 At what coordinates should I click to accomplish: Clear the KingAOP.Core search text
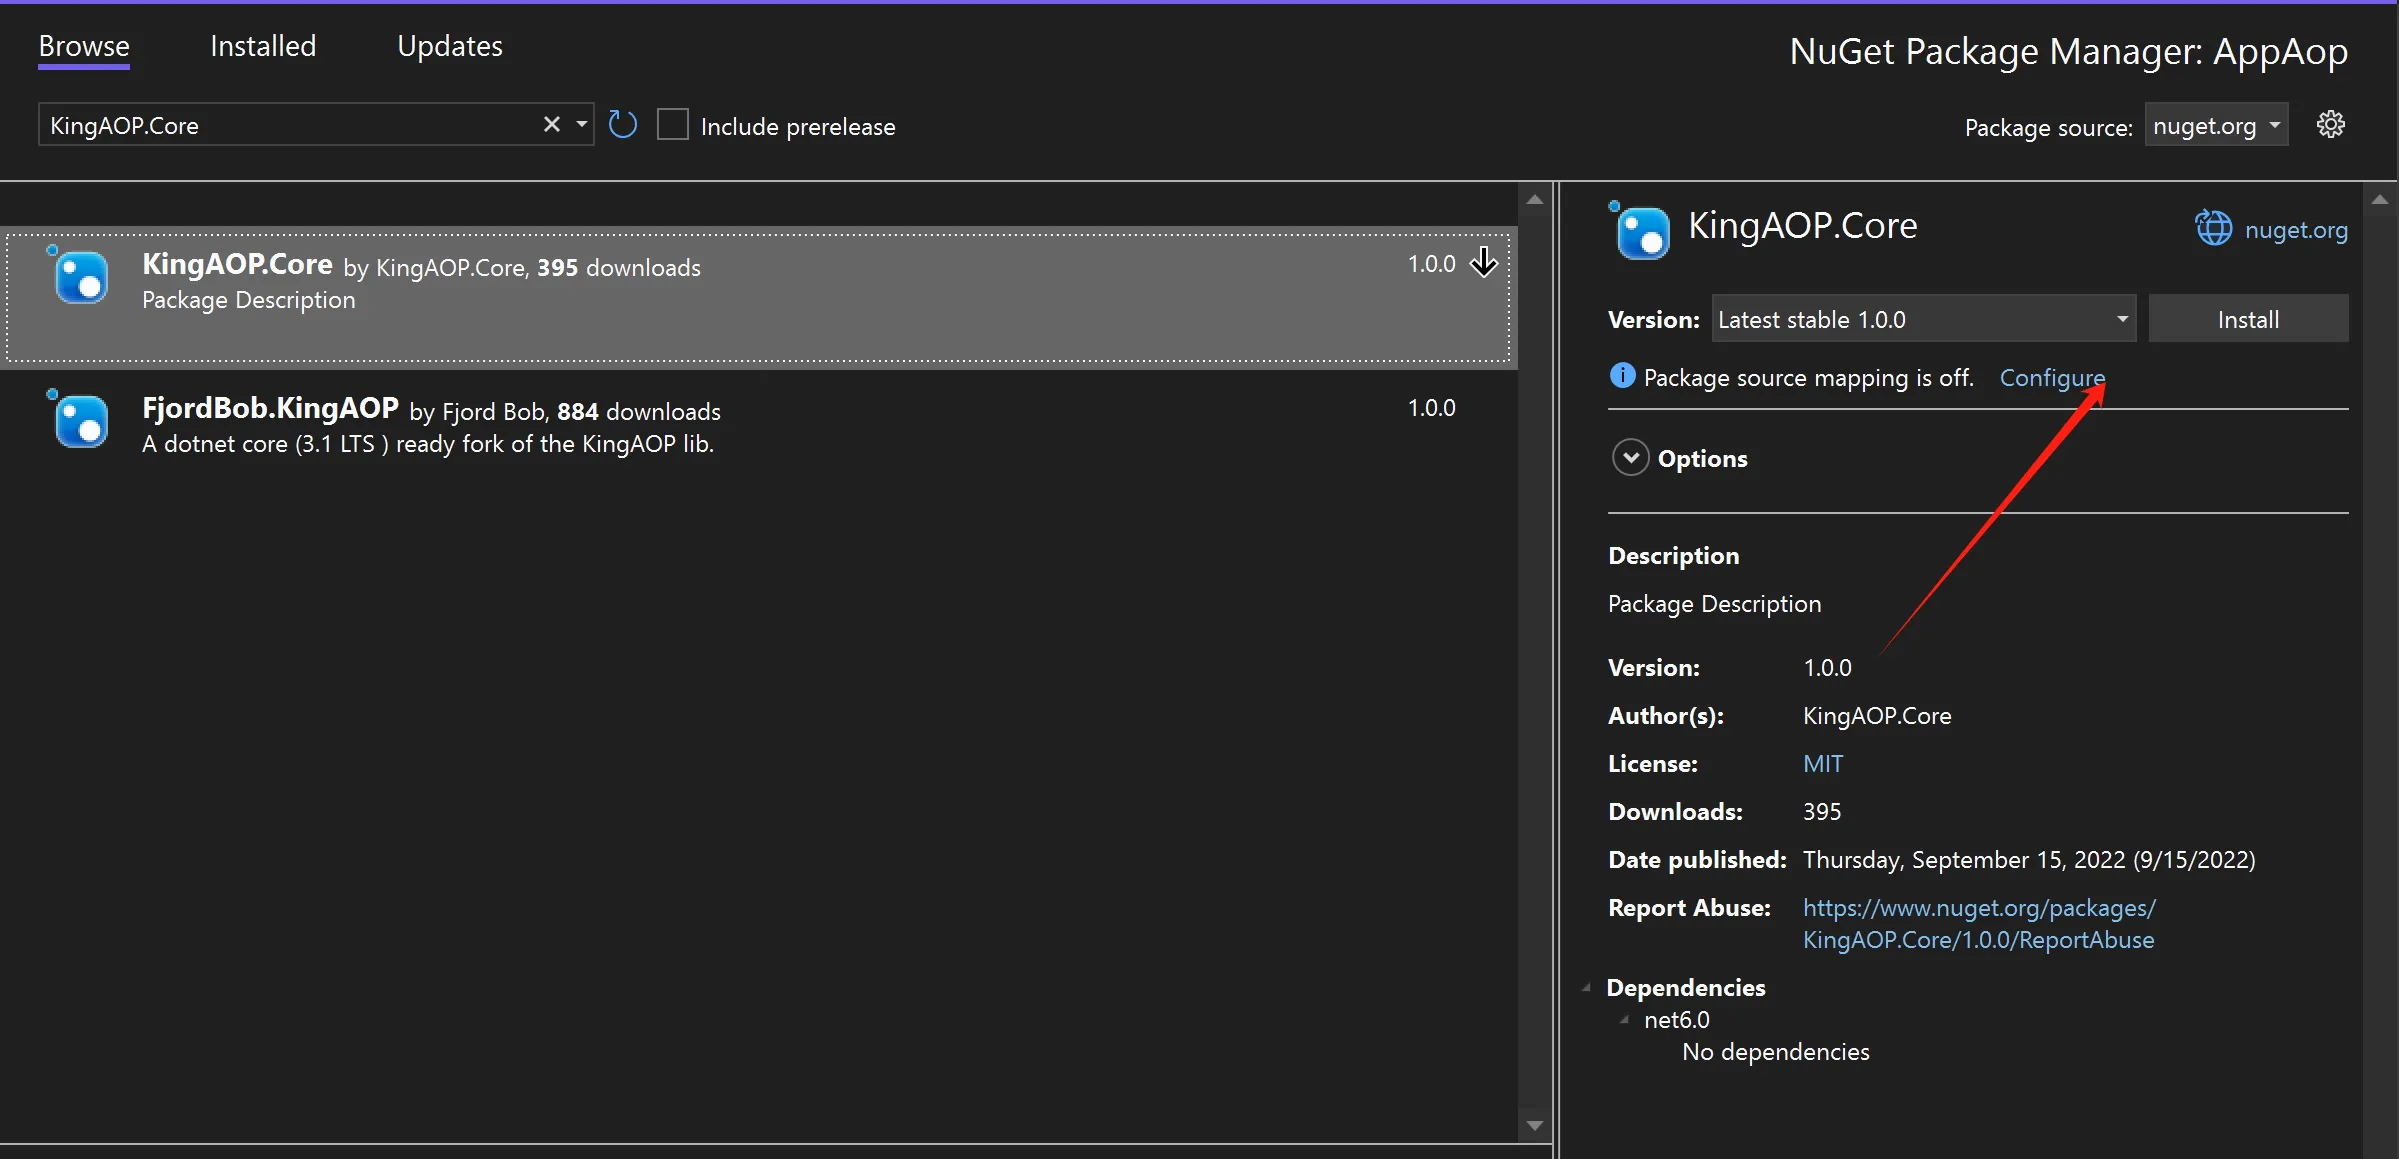point(551,124)
